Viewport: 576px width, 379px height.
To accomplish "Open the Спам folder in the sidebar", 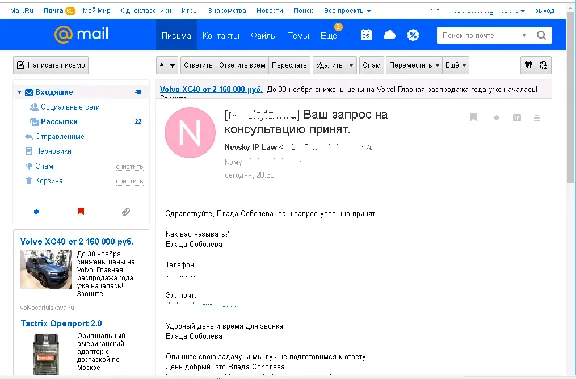I will (44, 166).
